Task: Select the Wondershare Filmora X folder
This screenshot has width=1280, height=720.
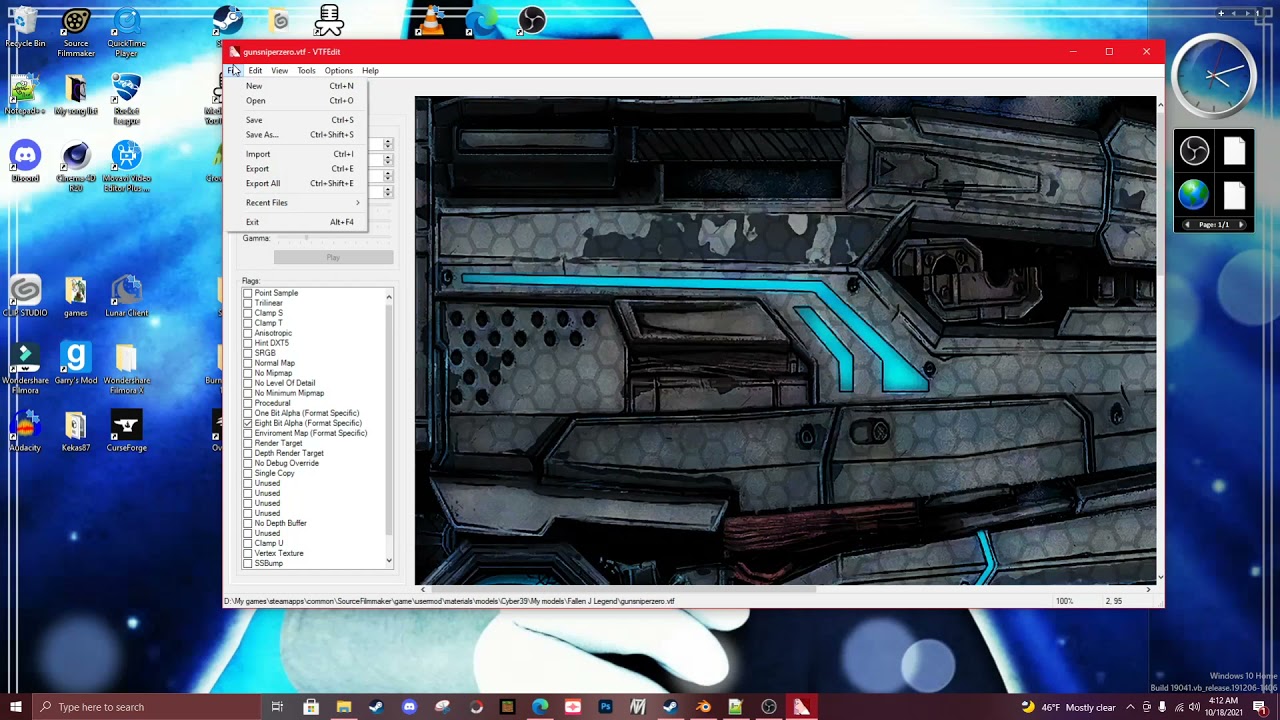Action: [126, 369]
